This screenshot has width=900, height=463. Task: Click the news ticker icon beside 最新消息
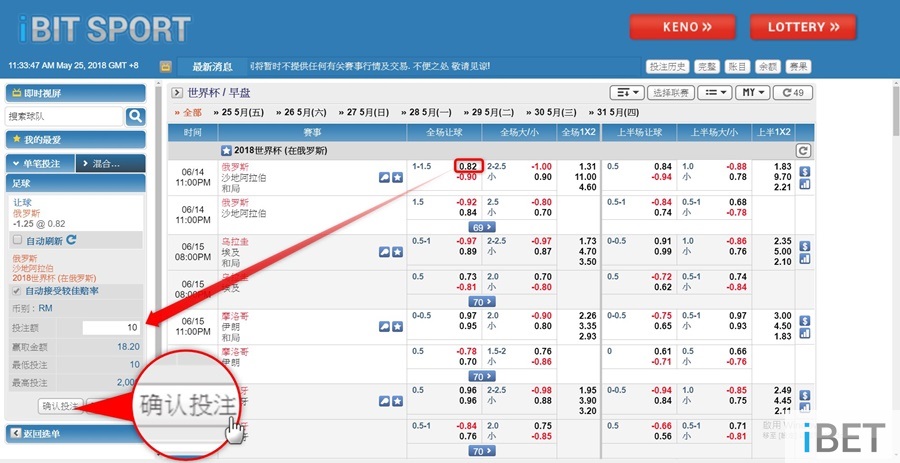click(165, 67)
